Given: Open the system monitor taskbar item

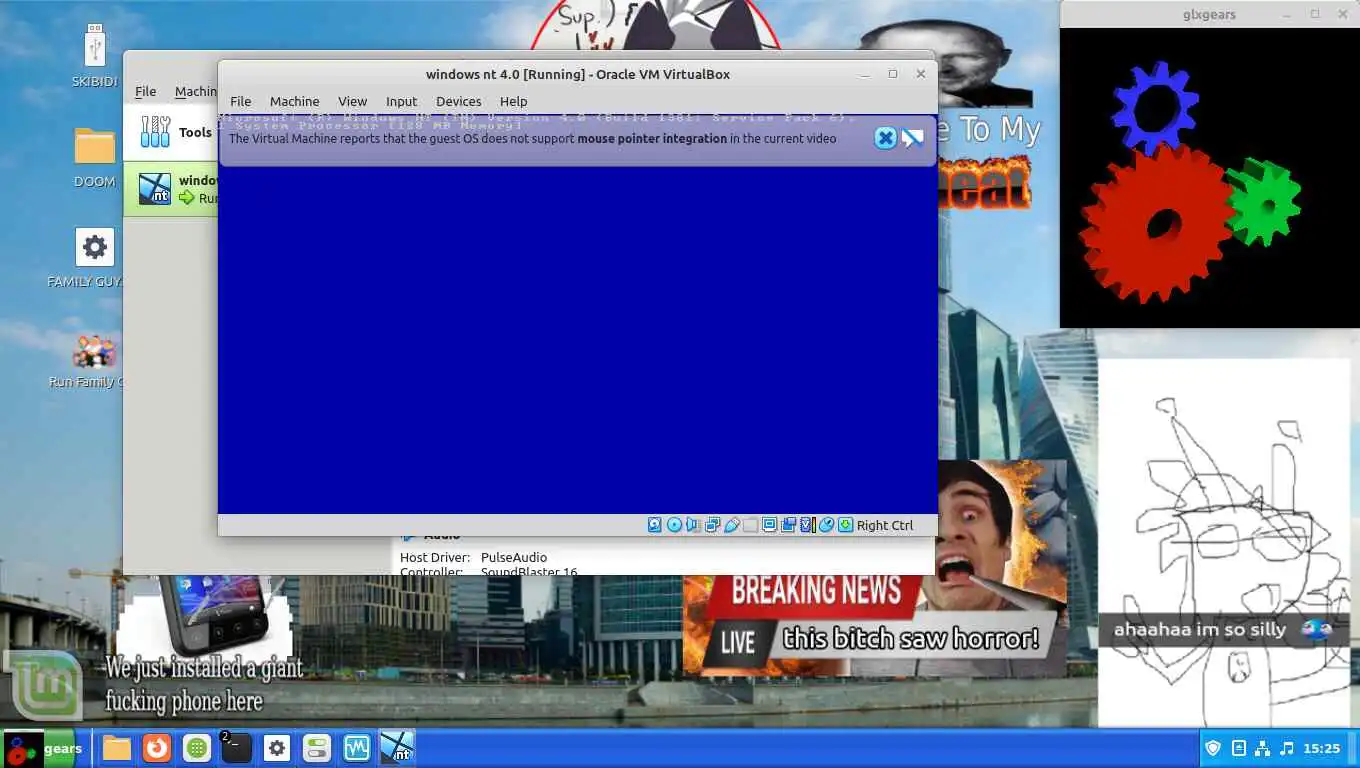Looking at the screenshot, I should (x=357, y=748).
